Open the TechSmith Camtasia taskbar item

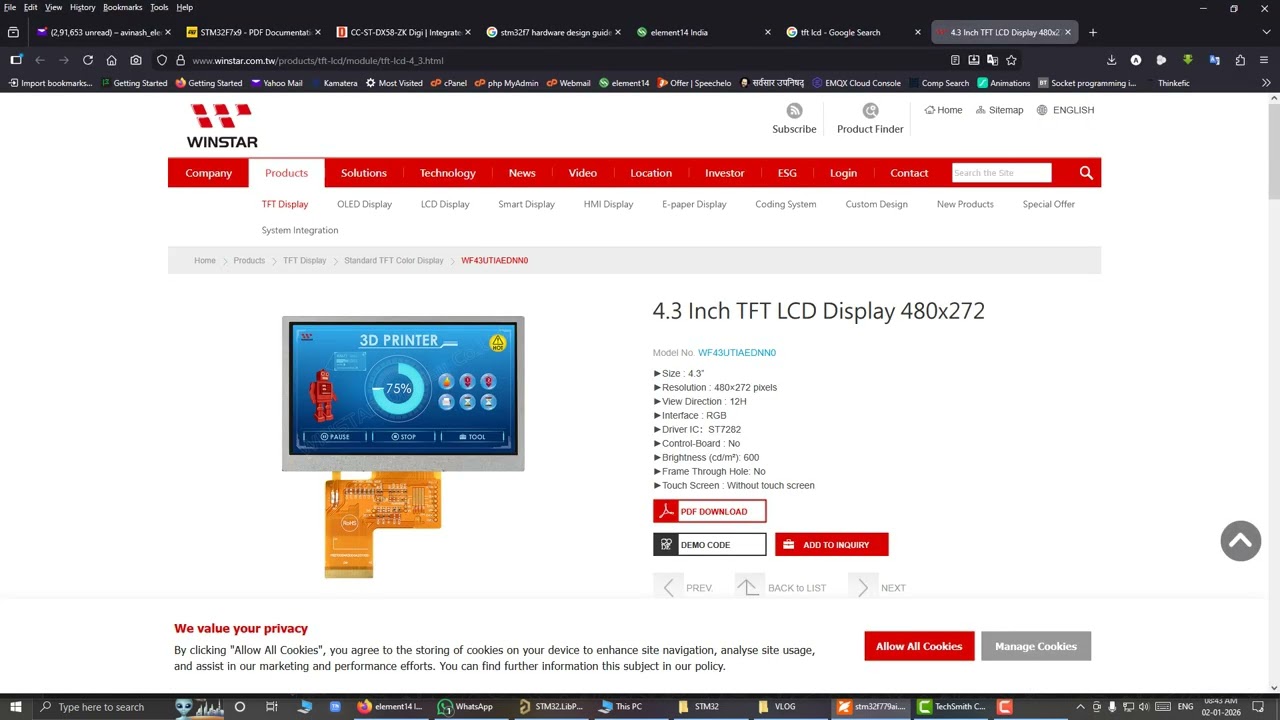pos(951,707)
